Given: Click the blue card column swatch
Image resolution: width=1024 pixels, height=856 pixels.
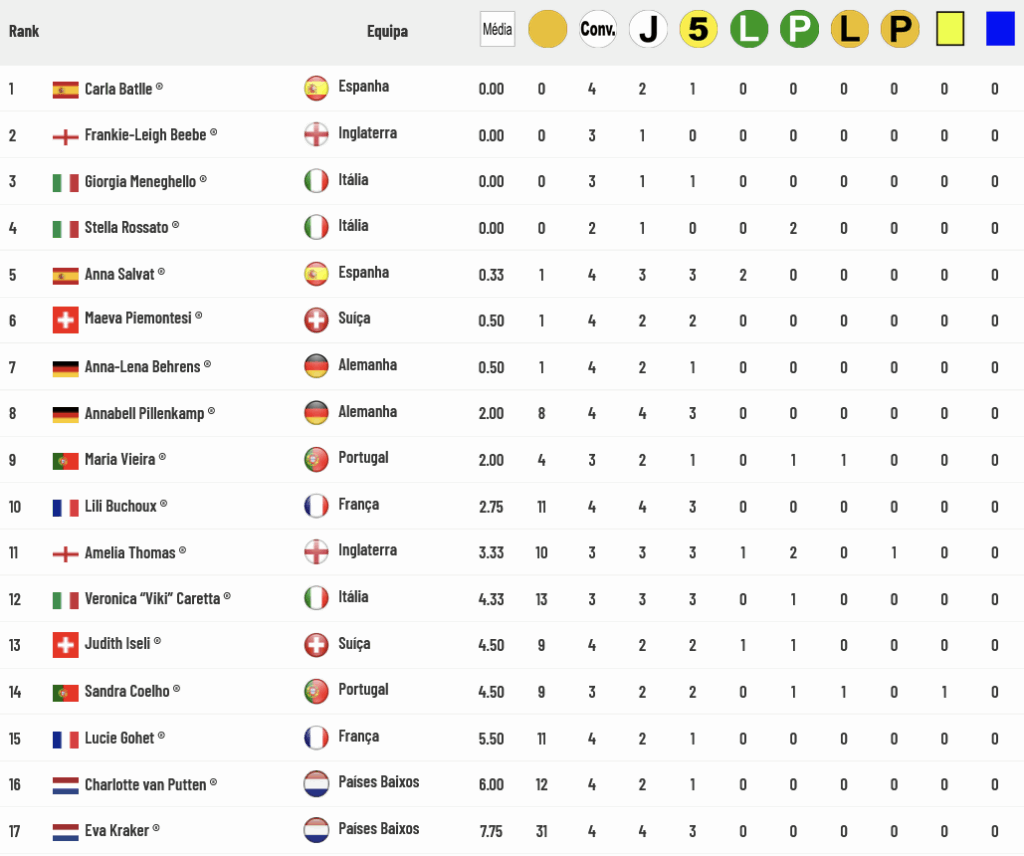Looking at the screenshot, I should (1000, 29).
